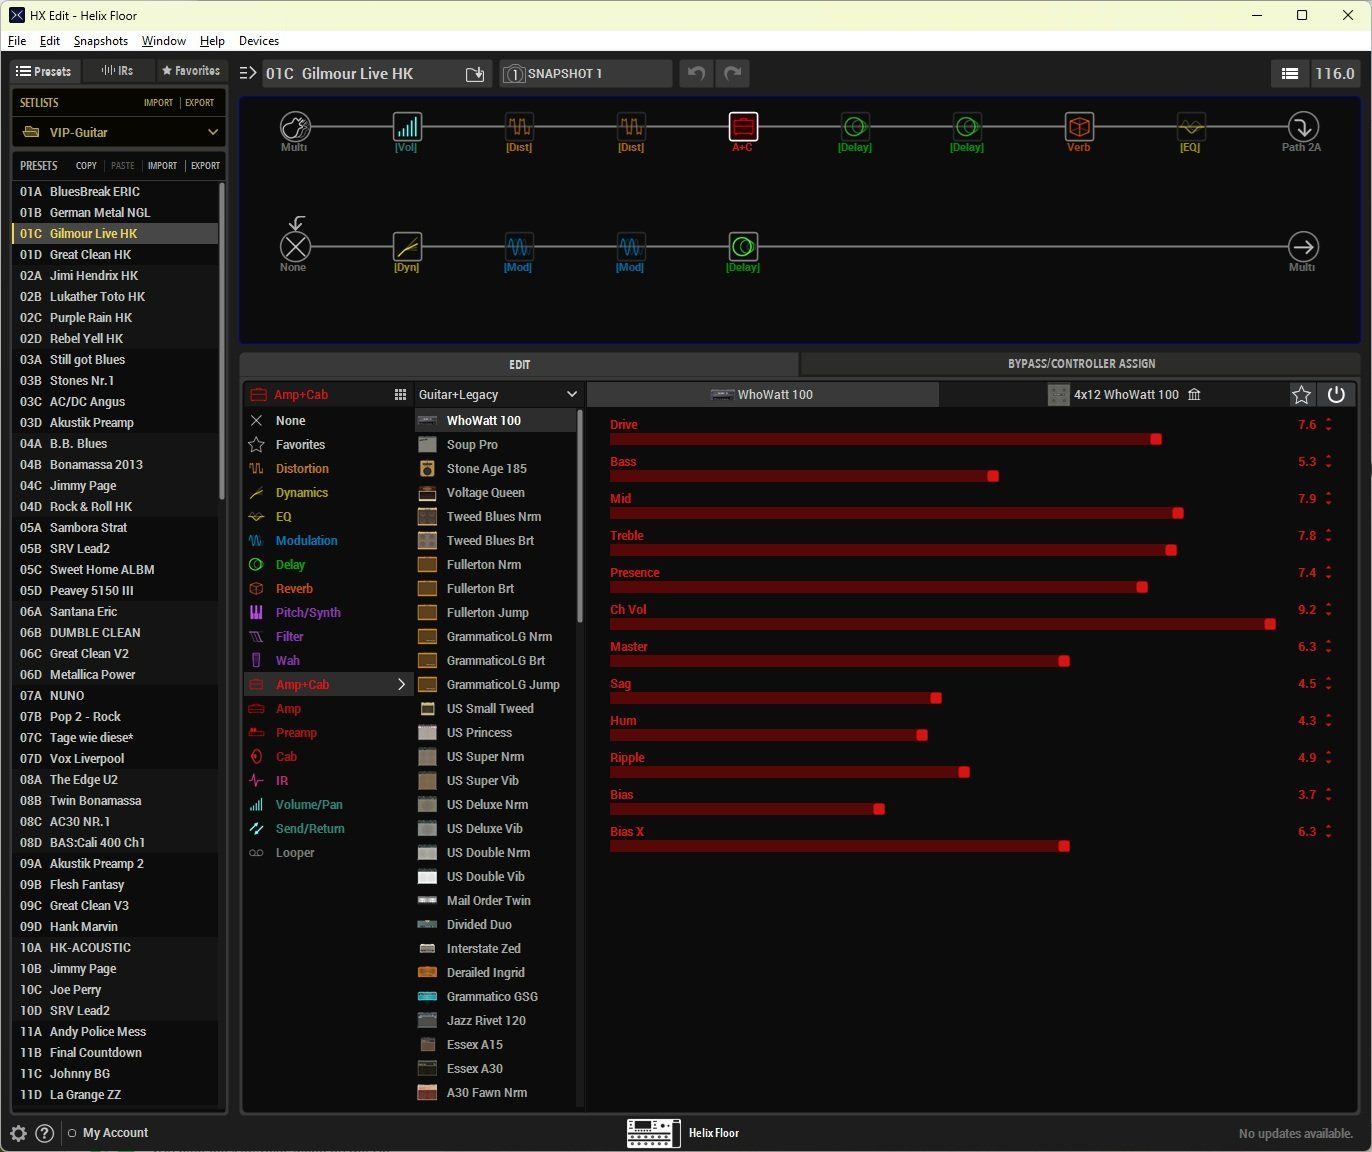This screenshot has width=1372, height=1152.
Task: Toggle the library panel collapse button
Action: (x=248, y=73)
